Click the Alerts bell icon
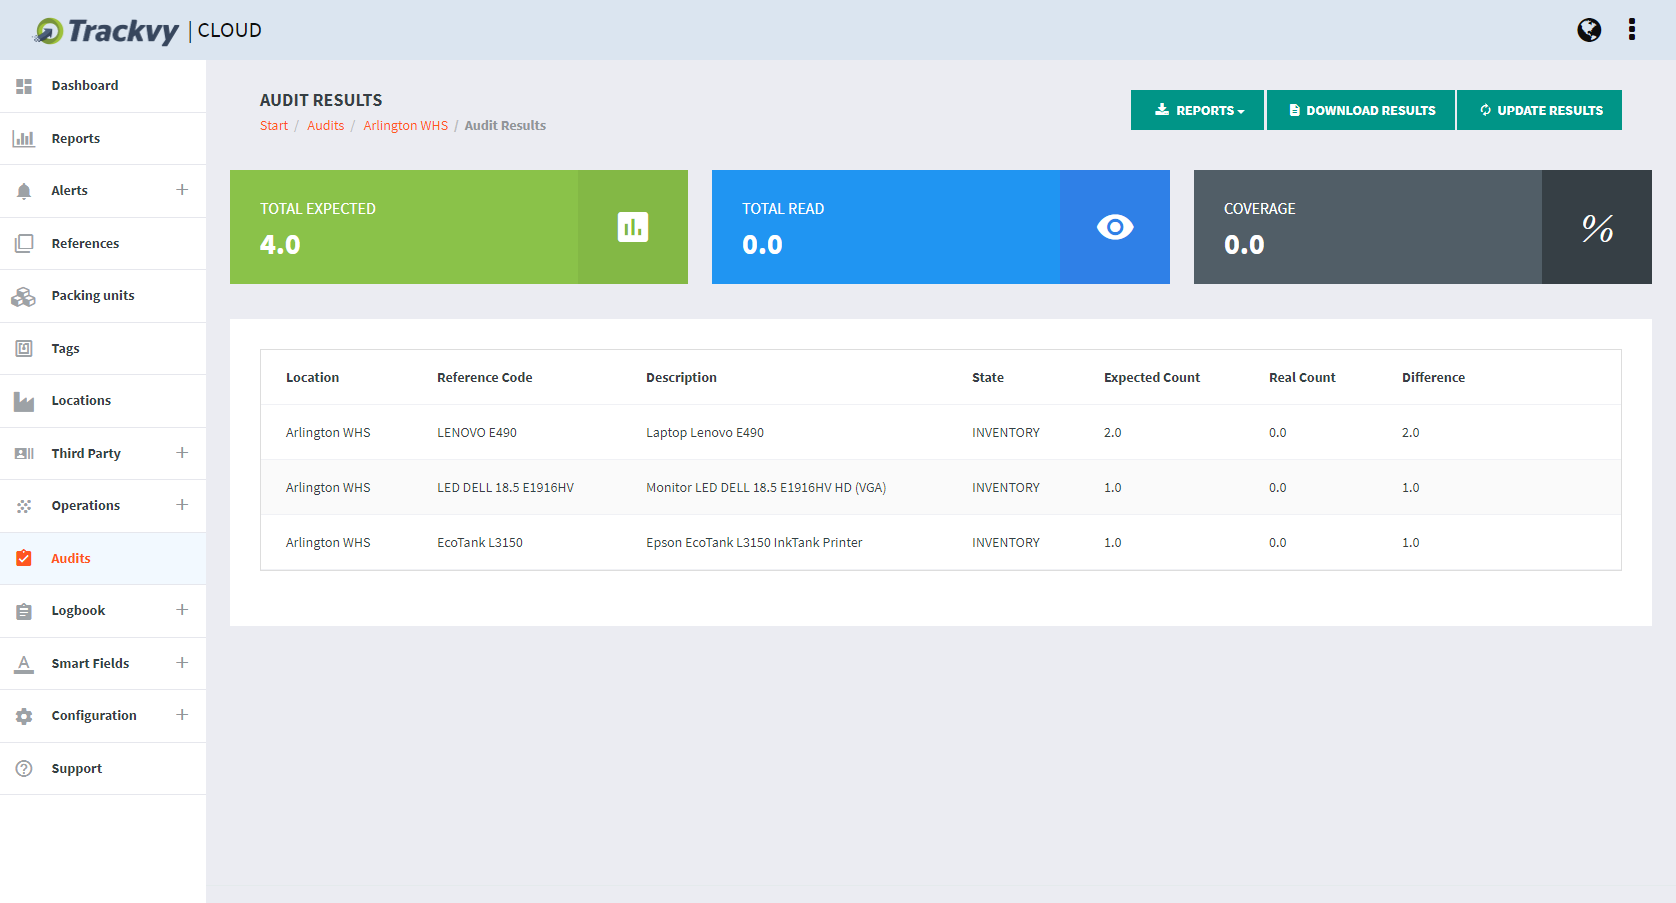 (24, 191)
